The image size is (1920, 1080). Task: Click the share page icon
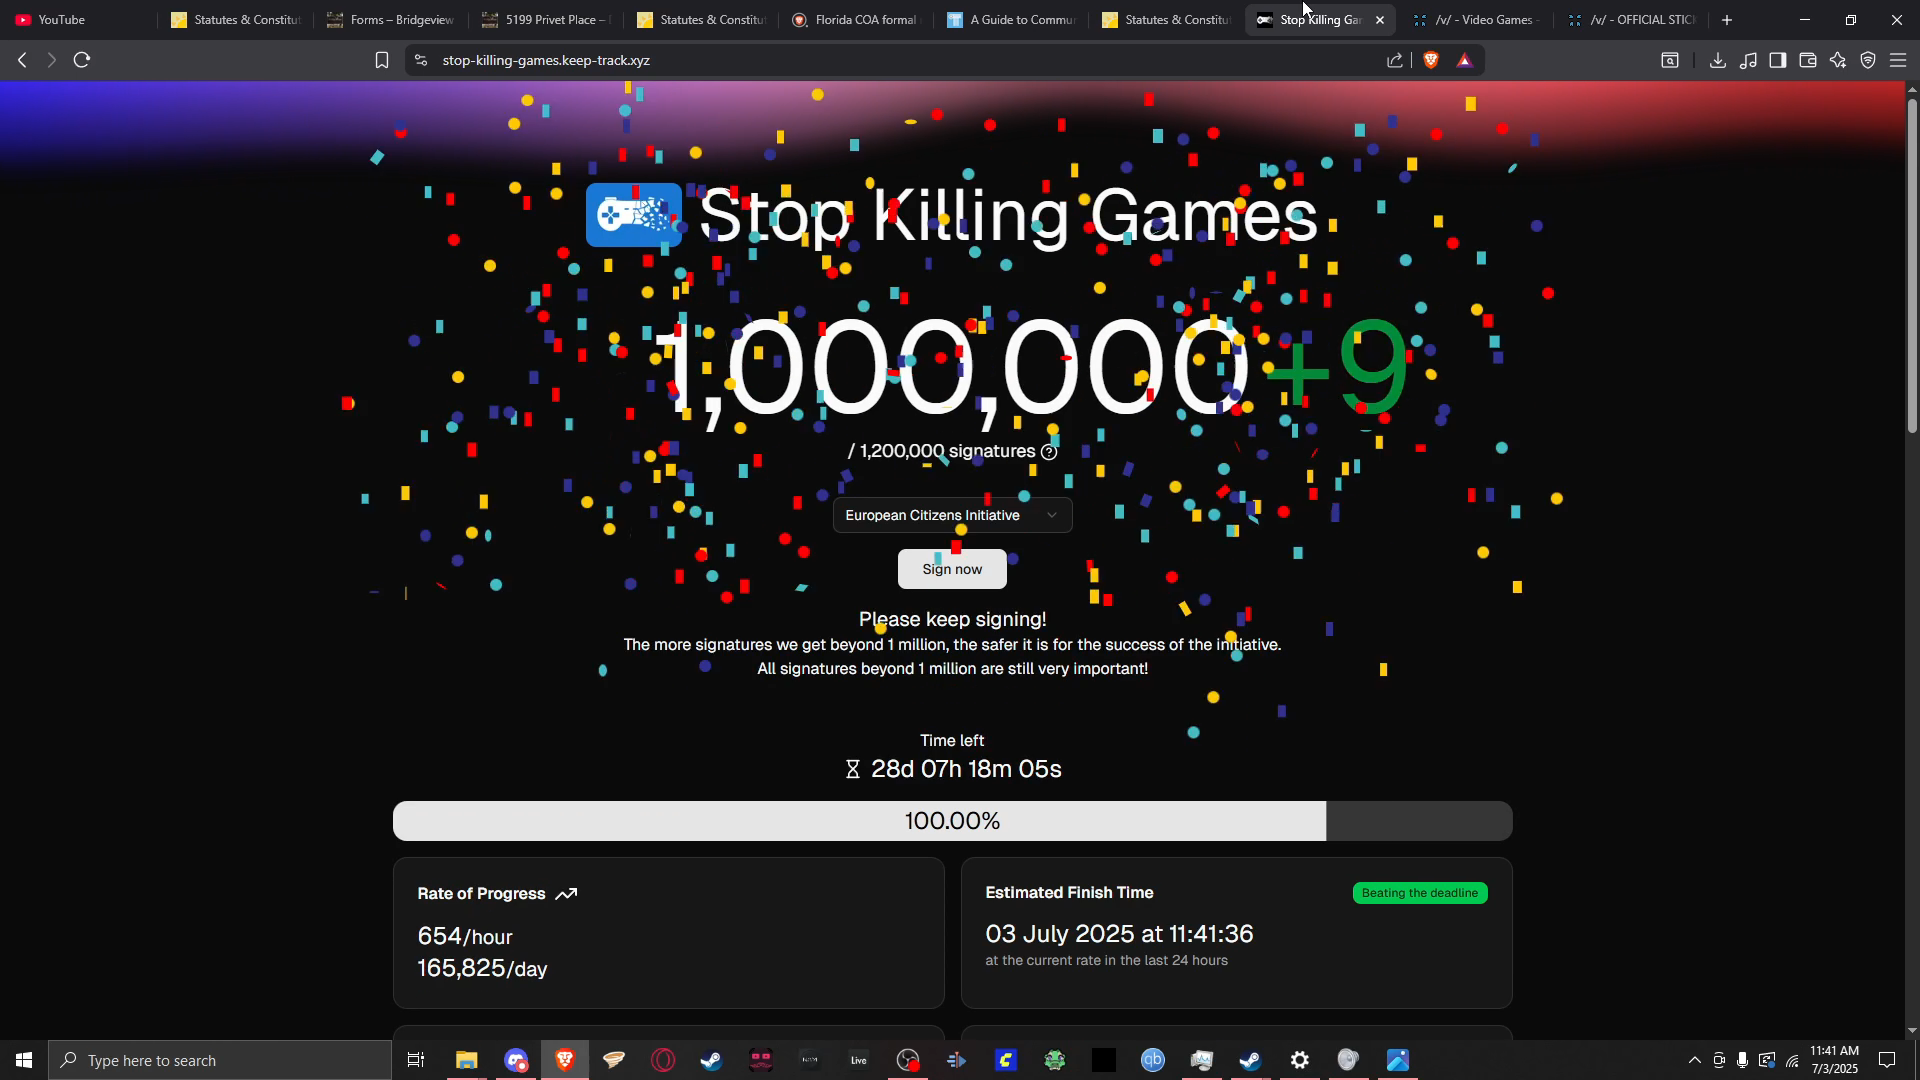click(1395, 60)
